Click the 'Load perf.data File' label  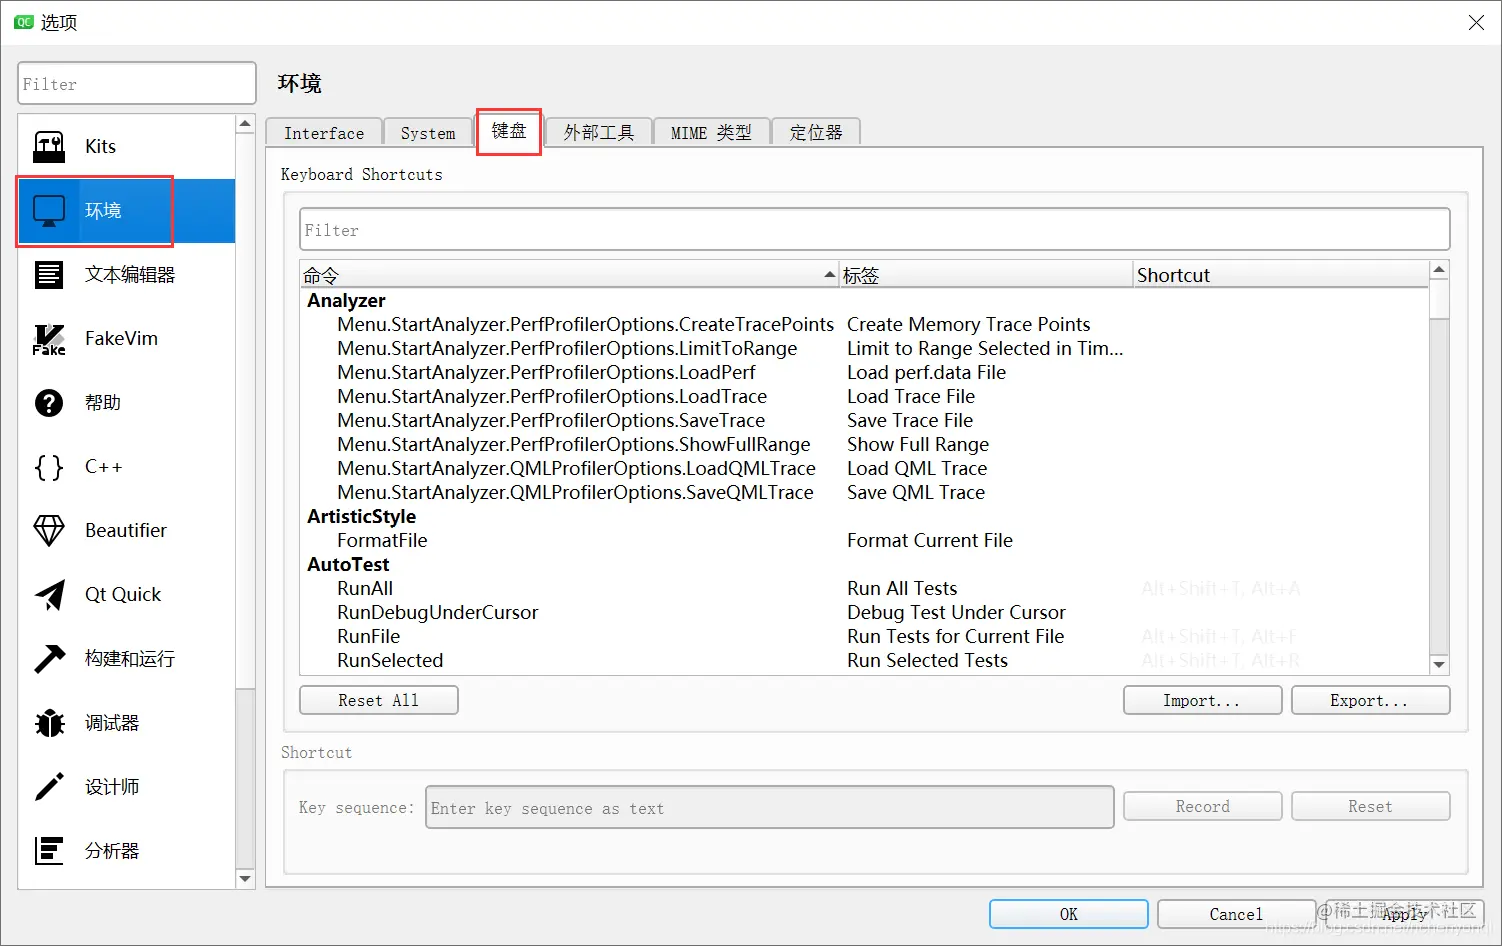pos(926,373)
